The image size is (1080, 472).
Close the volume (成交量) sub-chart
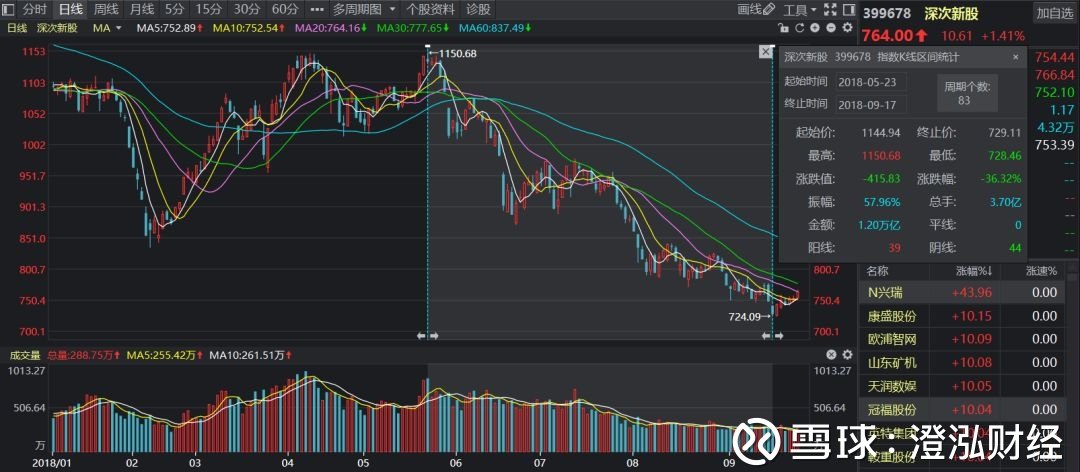tap(831, 354)
